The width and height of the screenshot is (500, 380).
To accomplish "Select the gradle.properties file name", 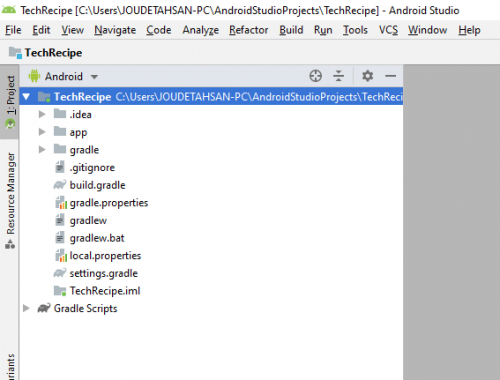I will (109, 203).
